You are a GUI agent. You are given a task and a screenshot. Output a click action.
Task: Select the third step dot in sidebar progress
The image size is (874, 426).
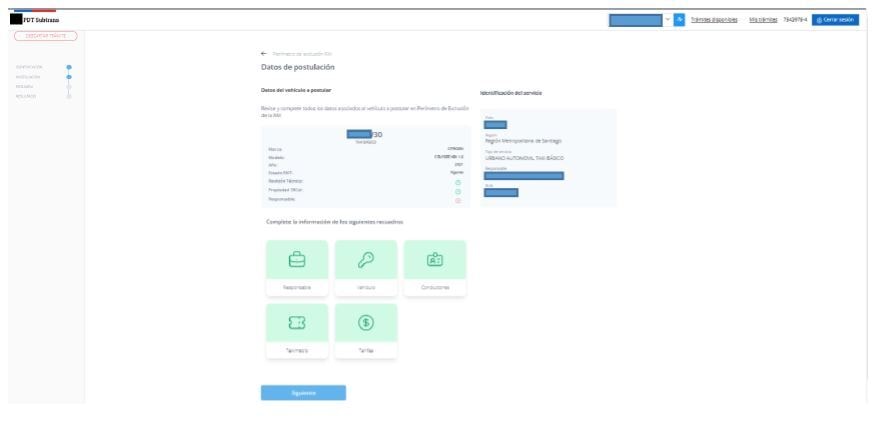pyautogui.click(x=69, y=86)
